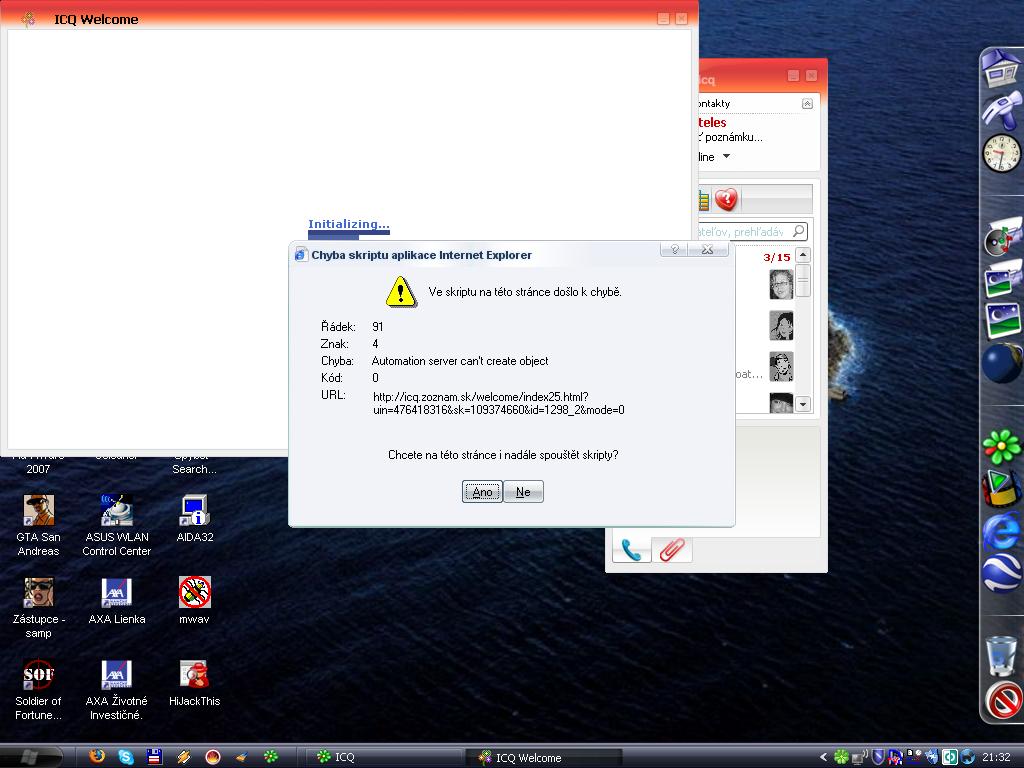Click the phone call tab in ICQ
Screen dimensions: 1024x768
click(x=631, y=549)
